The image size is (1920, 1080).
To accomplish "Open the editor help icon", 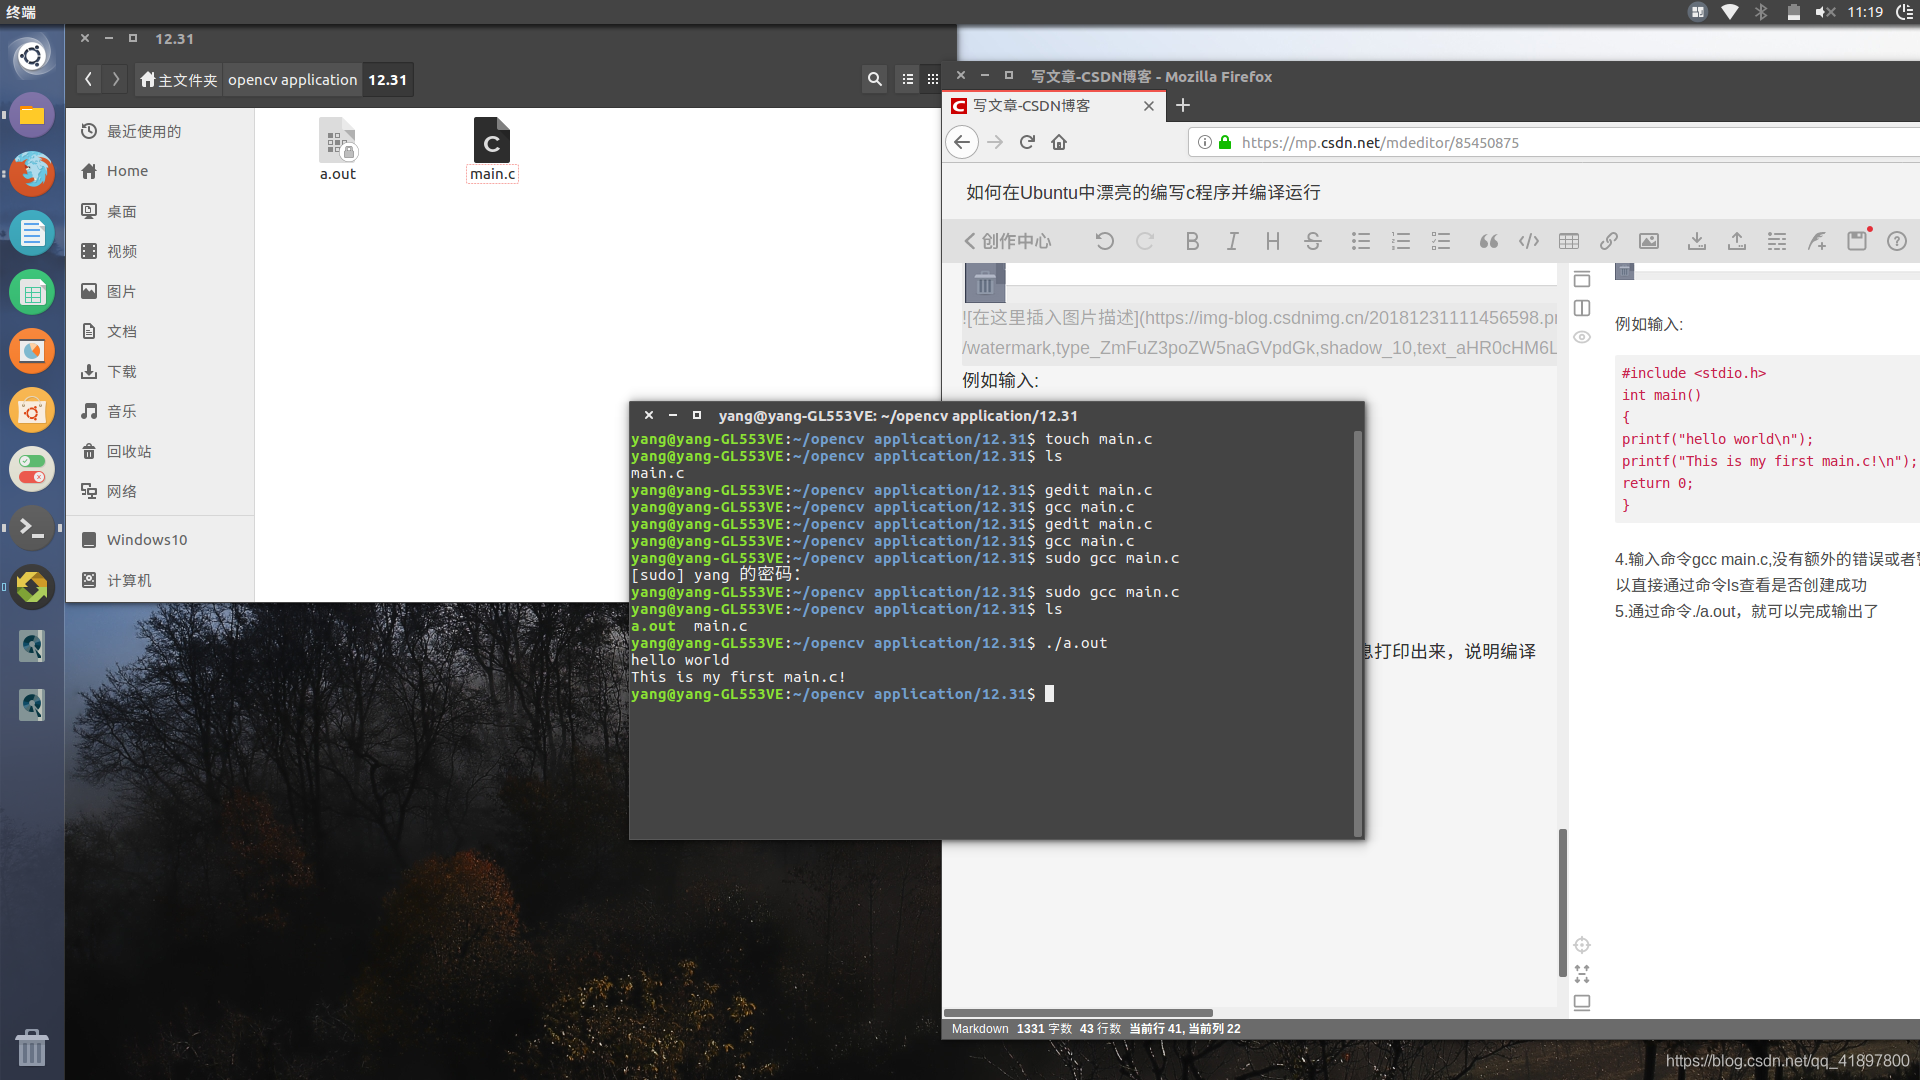I will pyautogui.click(x=1897, y=241).
